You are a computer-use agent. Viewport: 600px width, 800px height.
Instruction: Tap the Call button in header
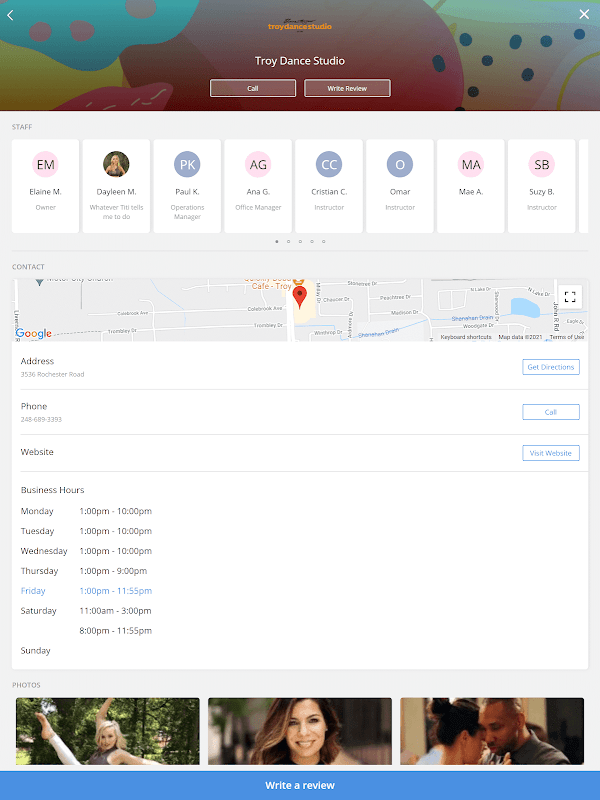[253, 88]
